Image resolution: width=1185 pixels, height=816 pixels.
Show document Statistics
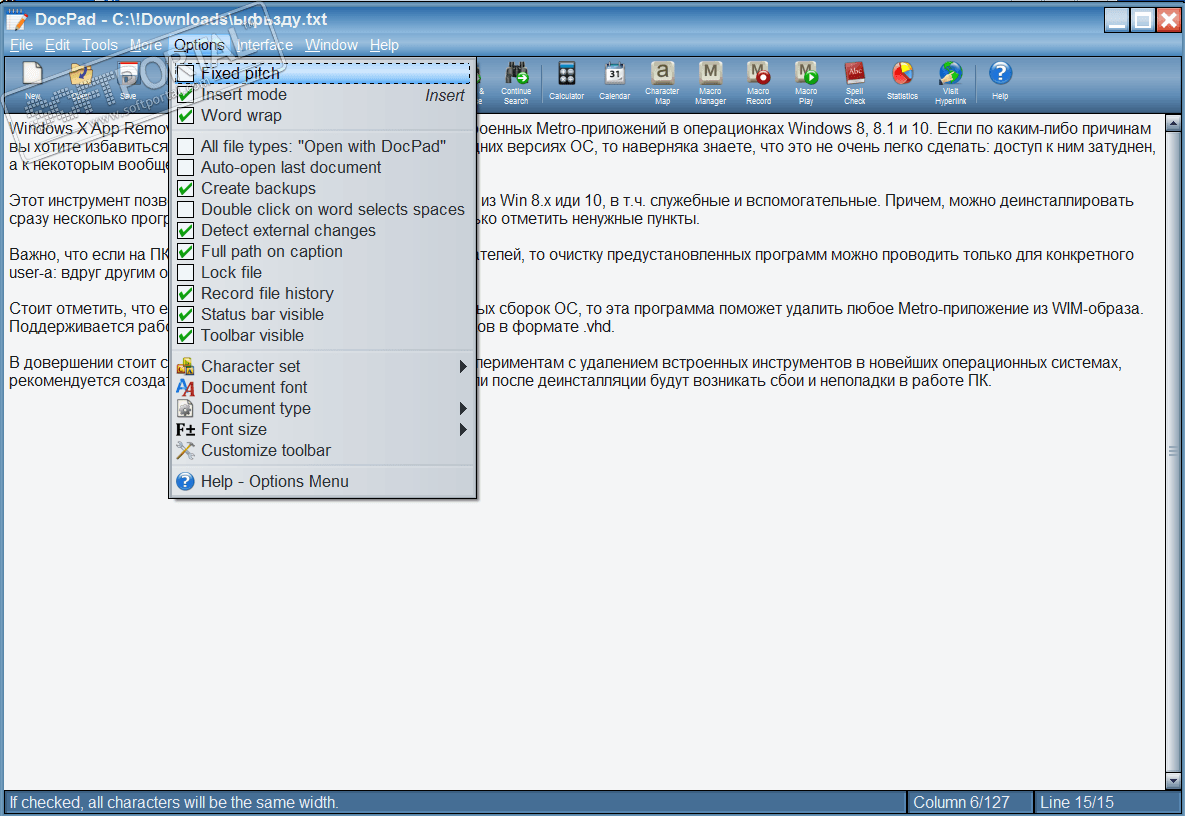[902, 74]
